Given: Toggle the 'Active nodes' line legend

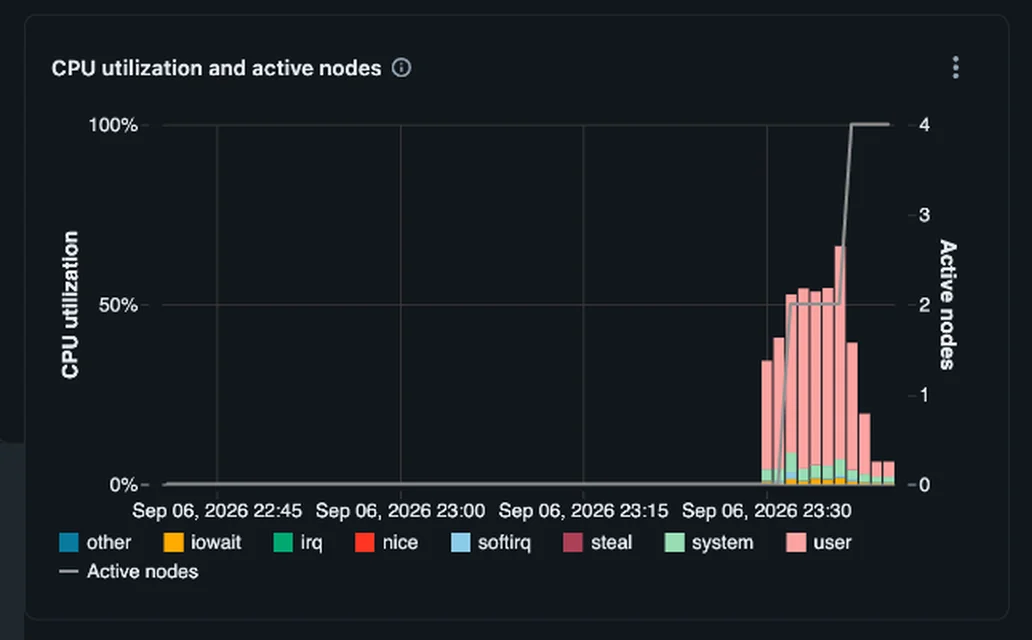Looking at the screenshot, I should (128, 572).
